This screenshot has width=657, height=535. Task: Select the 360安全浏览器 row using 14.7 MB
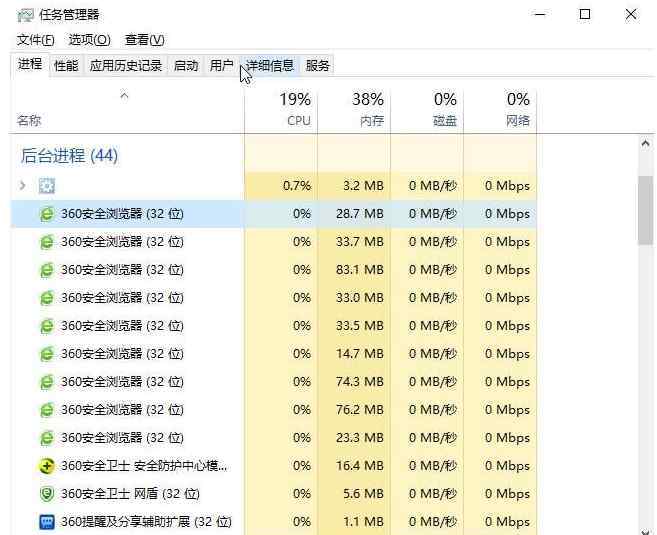point(274,354)
